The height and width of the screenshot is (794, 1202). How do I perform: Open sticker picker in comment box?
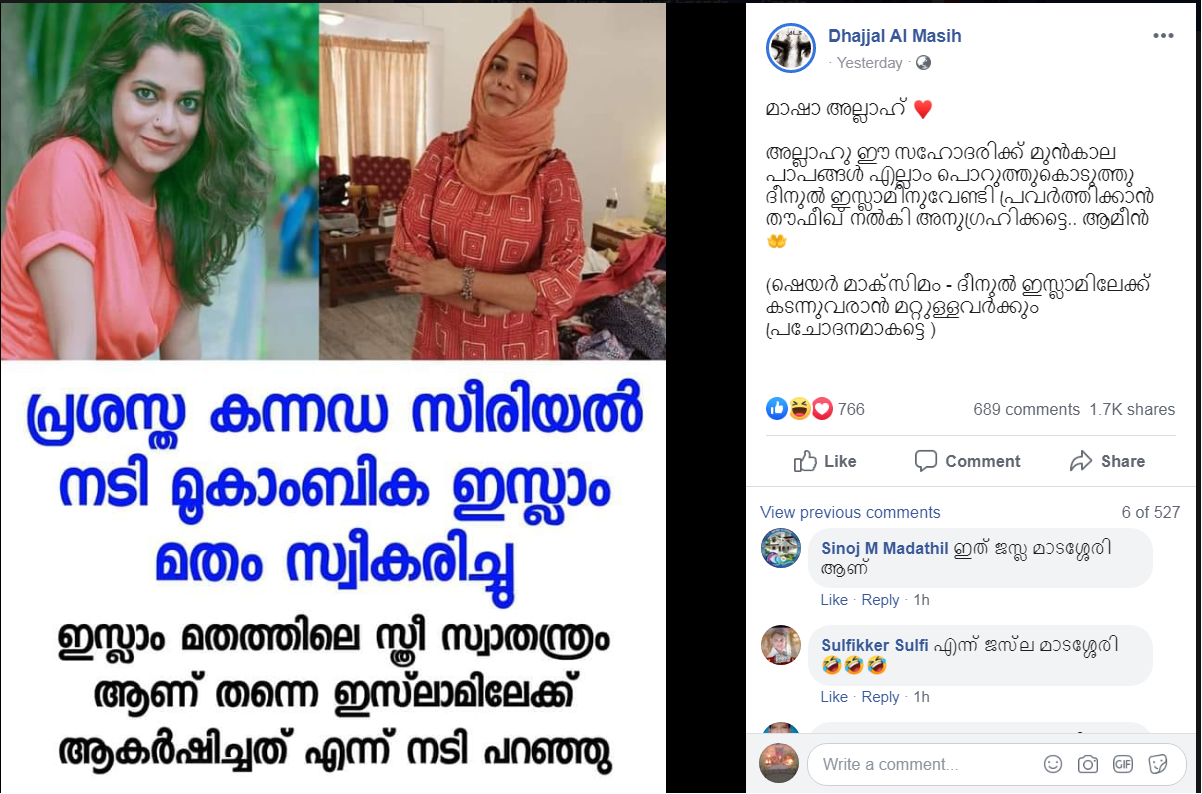click(1157, 764)
